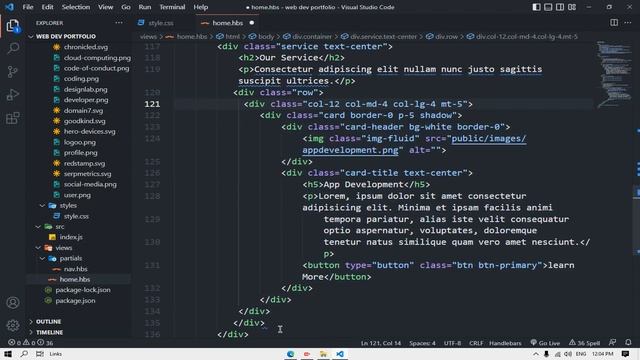
Task: Open the Terminal menu
Action: [x=172, y=7]
